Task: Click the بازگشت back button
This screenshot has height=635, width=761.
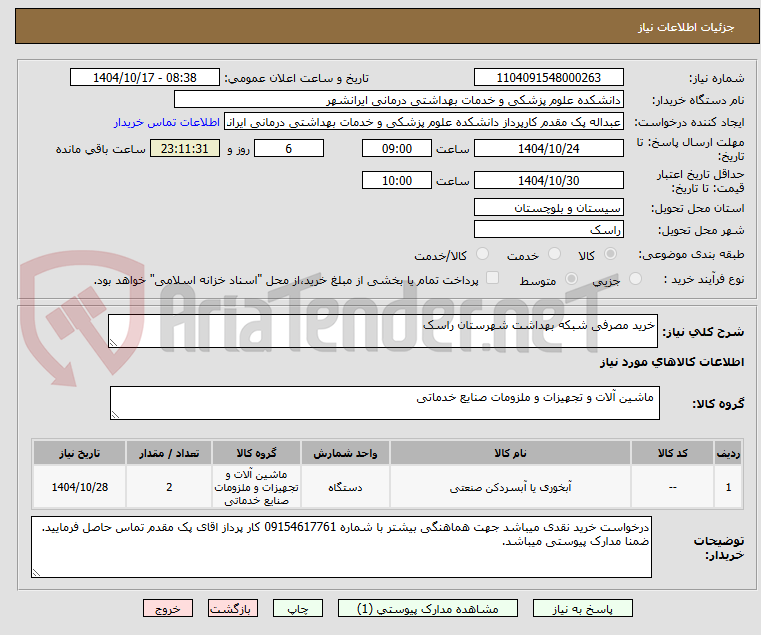Action: tap(233, 608)
